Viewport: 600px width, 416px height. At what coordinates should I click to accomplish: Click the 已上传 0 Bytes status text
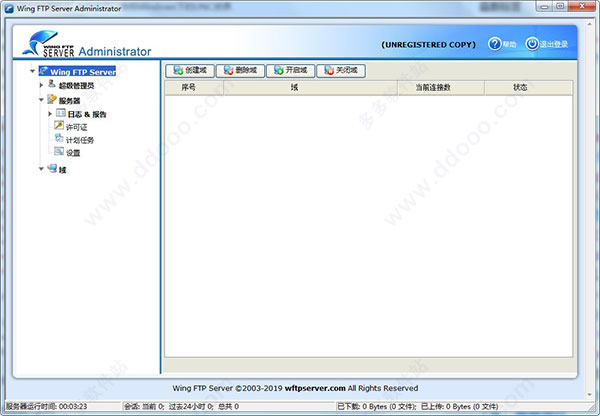click(x=459, y=406)
